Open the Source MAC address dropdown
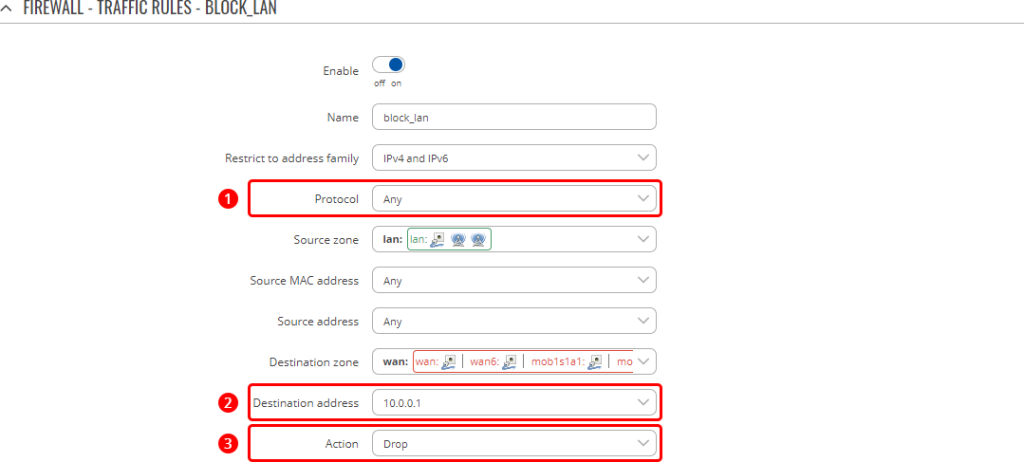This screenshot has width=1024, height=462. point(514,280)
